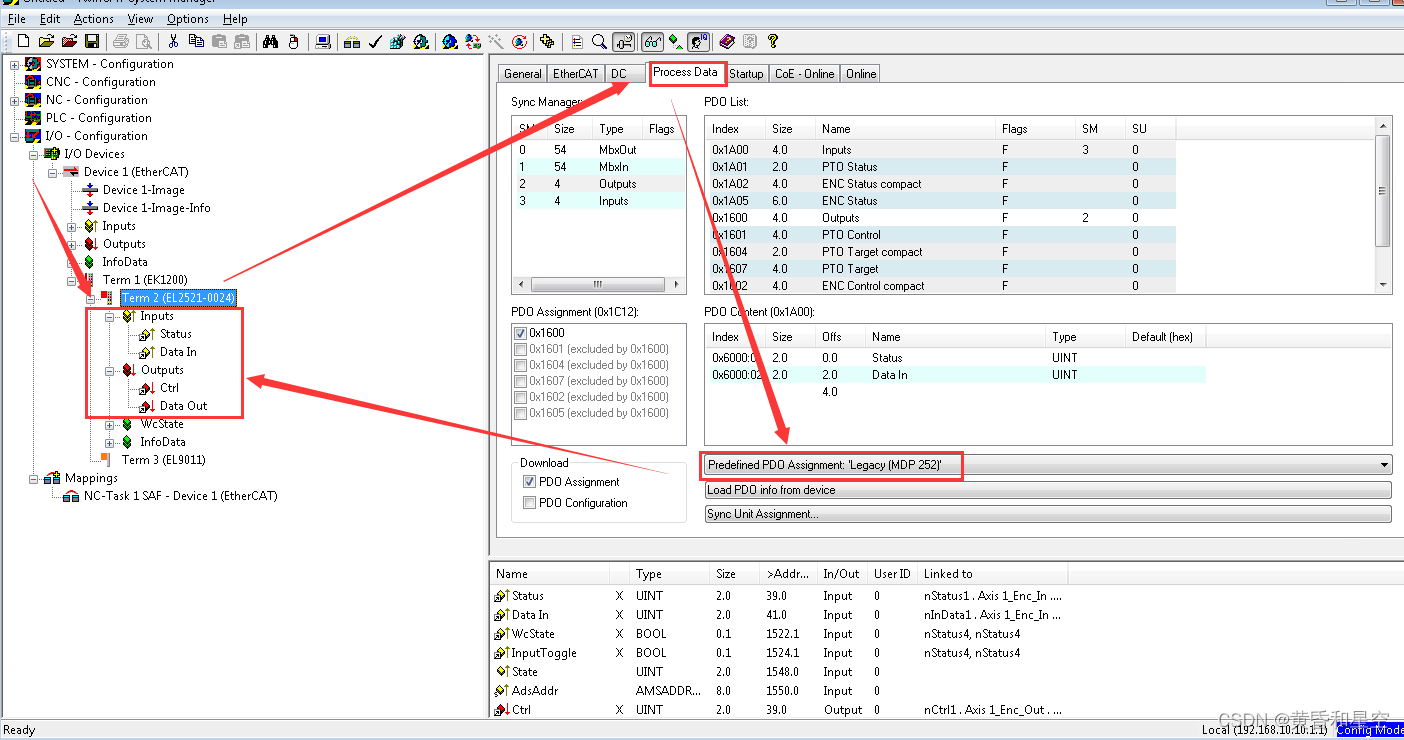Open the File menu
This screenshot has width=1404, height=740.
17,19
